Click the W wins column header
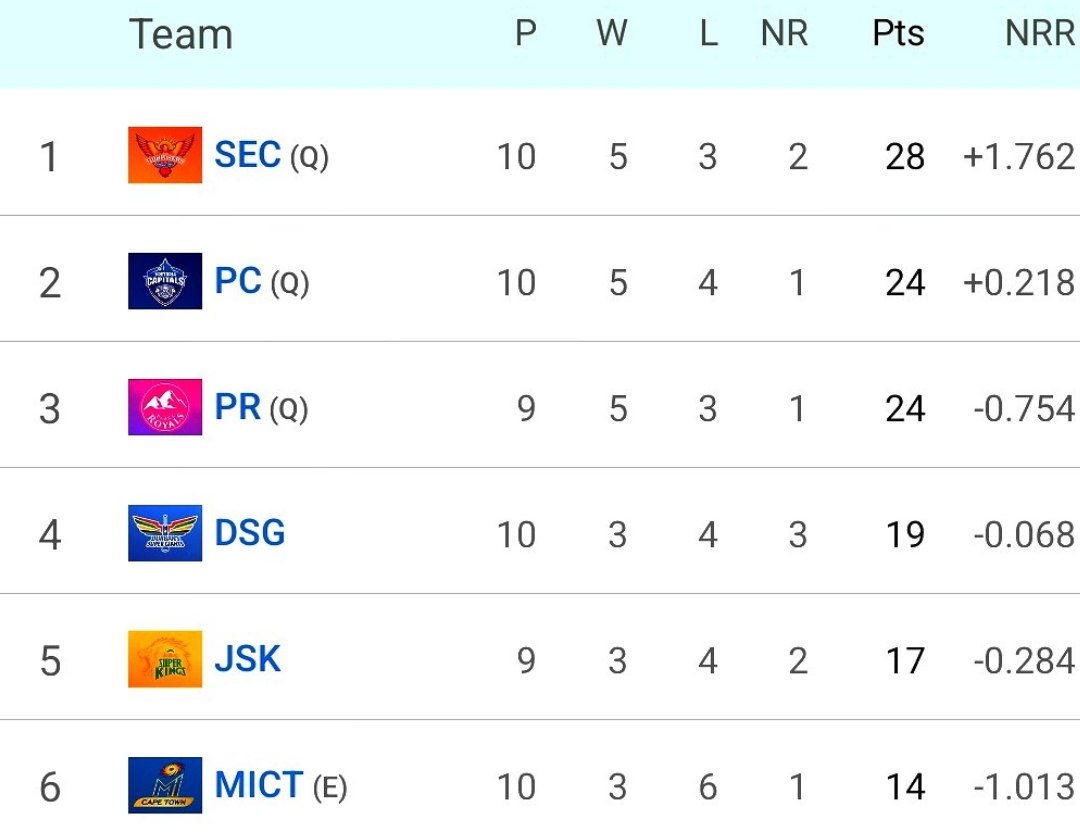 click(x=612, y=34)
